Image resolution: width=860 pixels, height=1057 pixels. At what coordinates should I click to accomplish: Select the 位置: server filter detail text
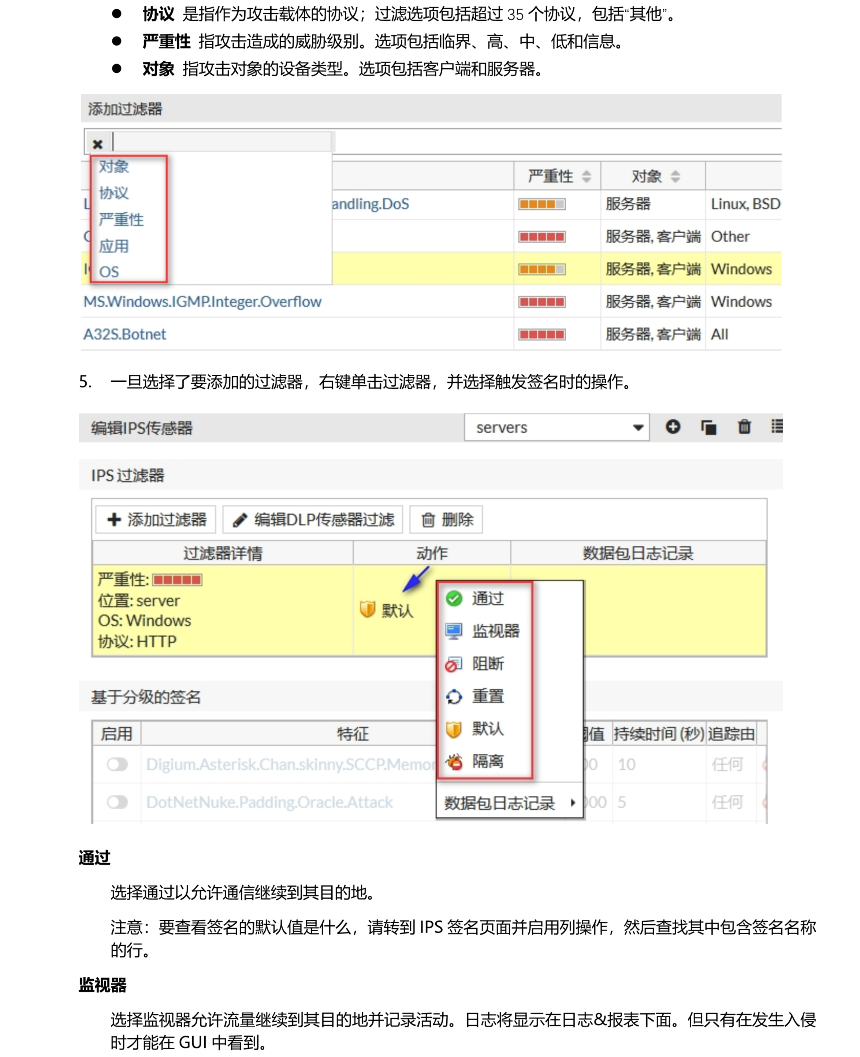point(139,601)
